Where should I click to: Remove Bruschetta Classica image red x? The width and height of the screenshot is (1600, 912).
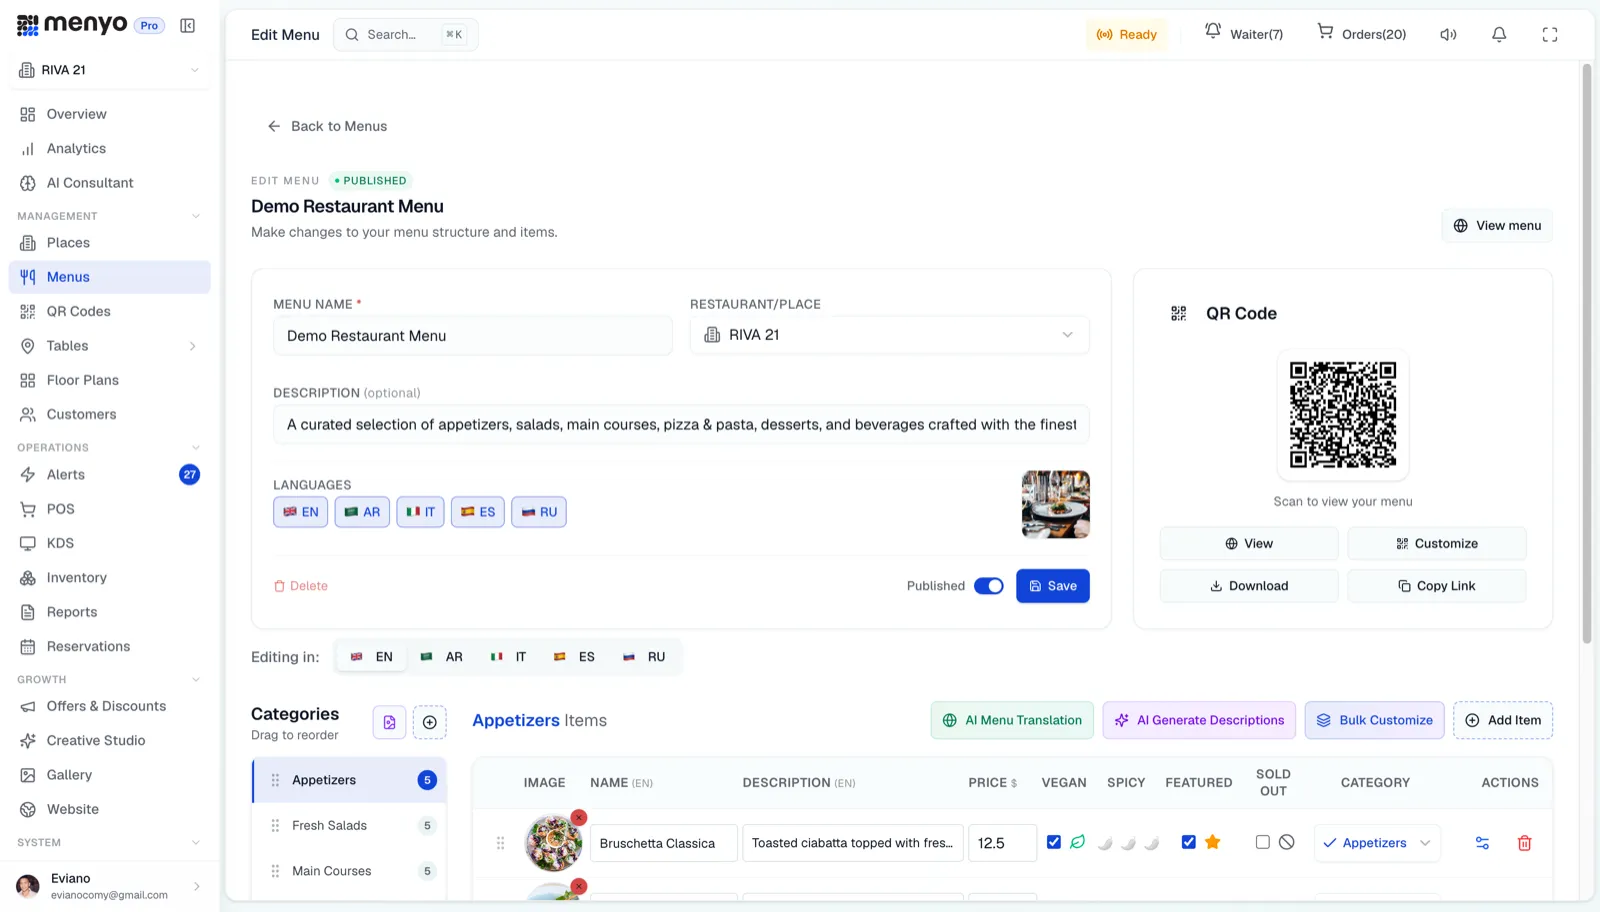tap(579, 818)
